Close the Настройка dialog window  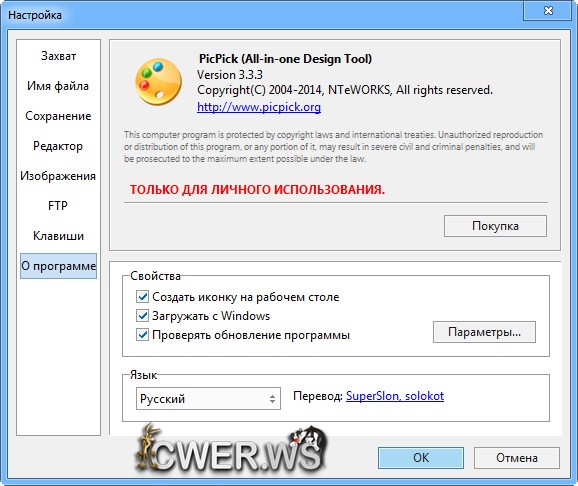click(548, 10)
